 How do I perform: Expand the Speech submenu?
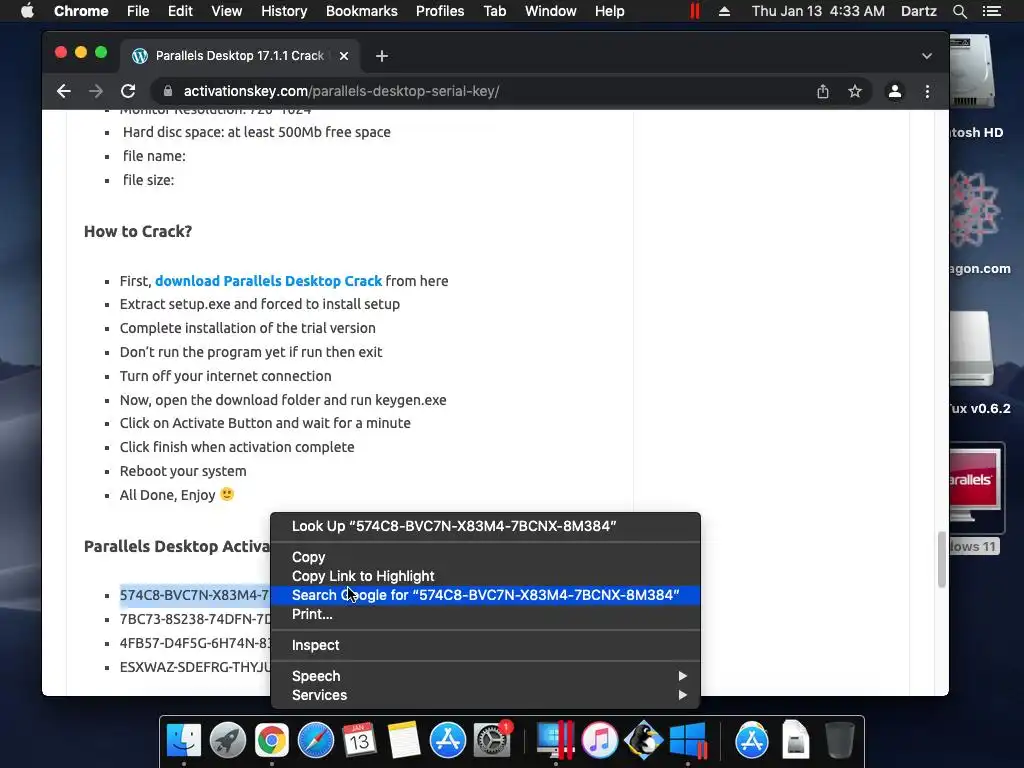tap(485, 676)
